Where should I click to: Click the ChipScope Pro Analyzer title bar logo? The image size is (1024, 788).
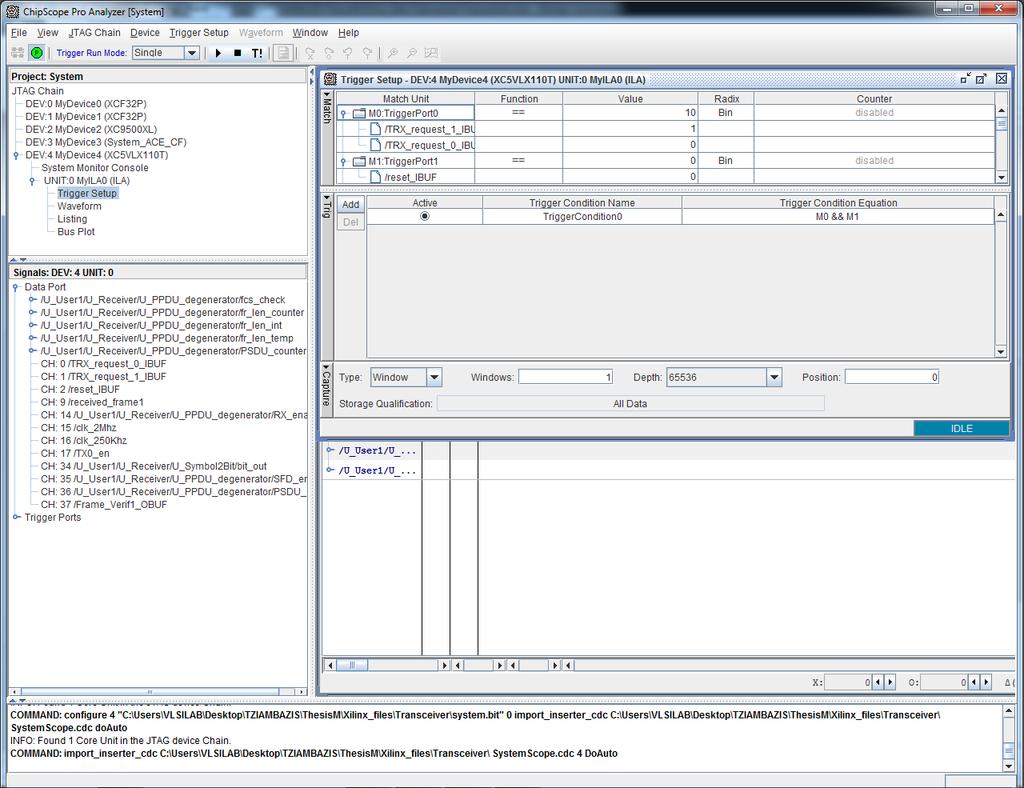[12, 12]
